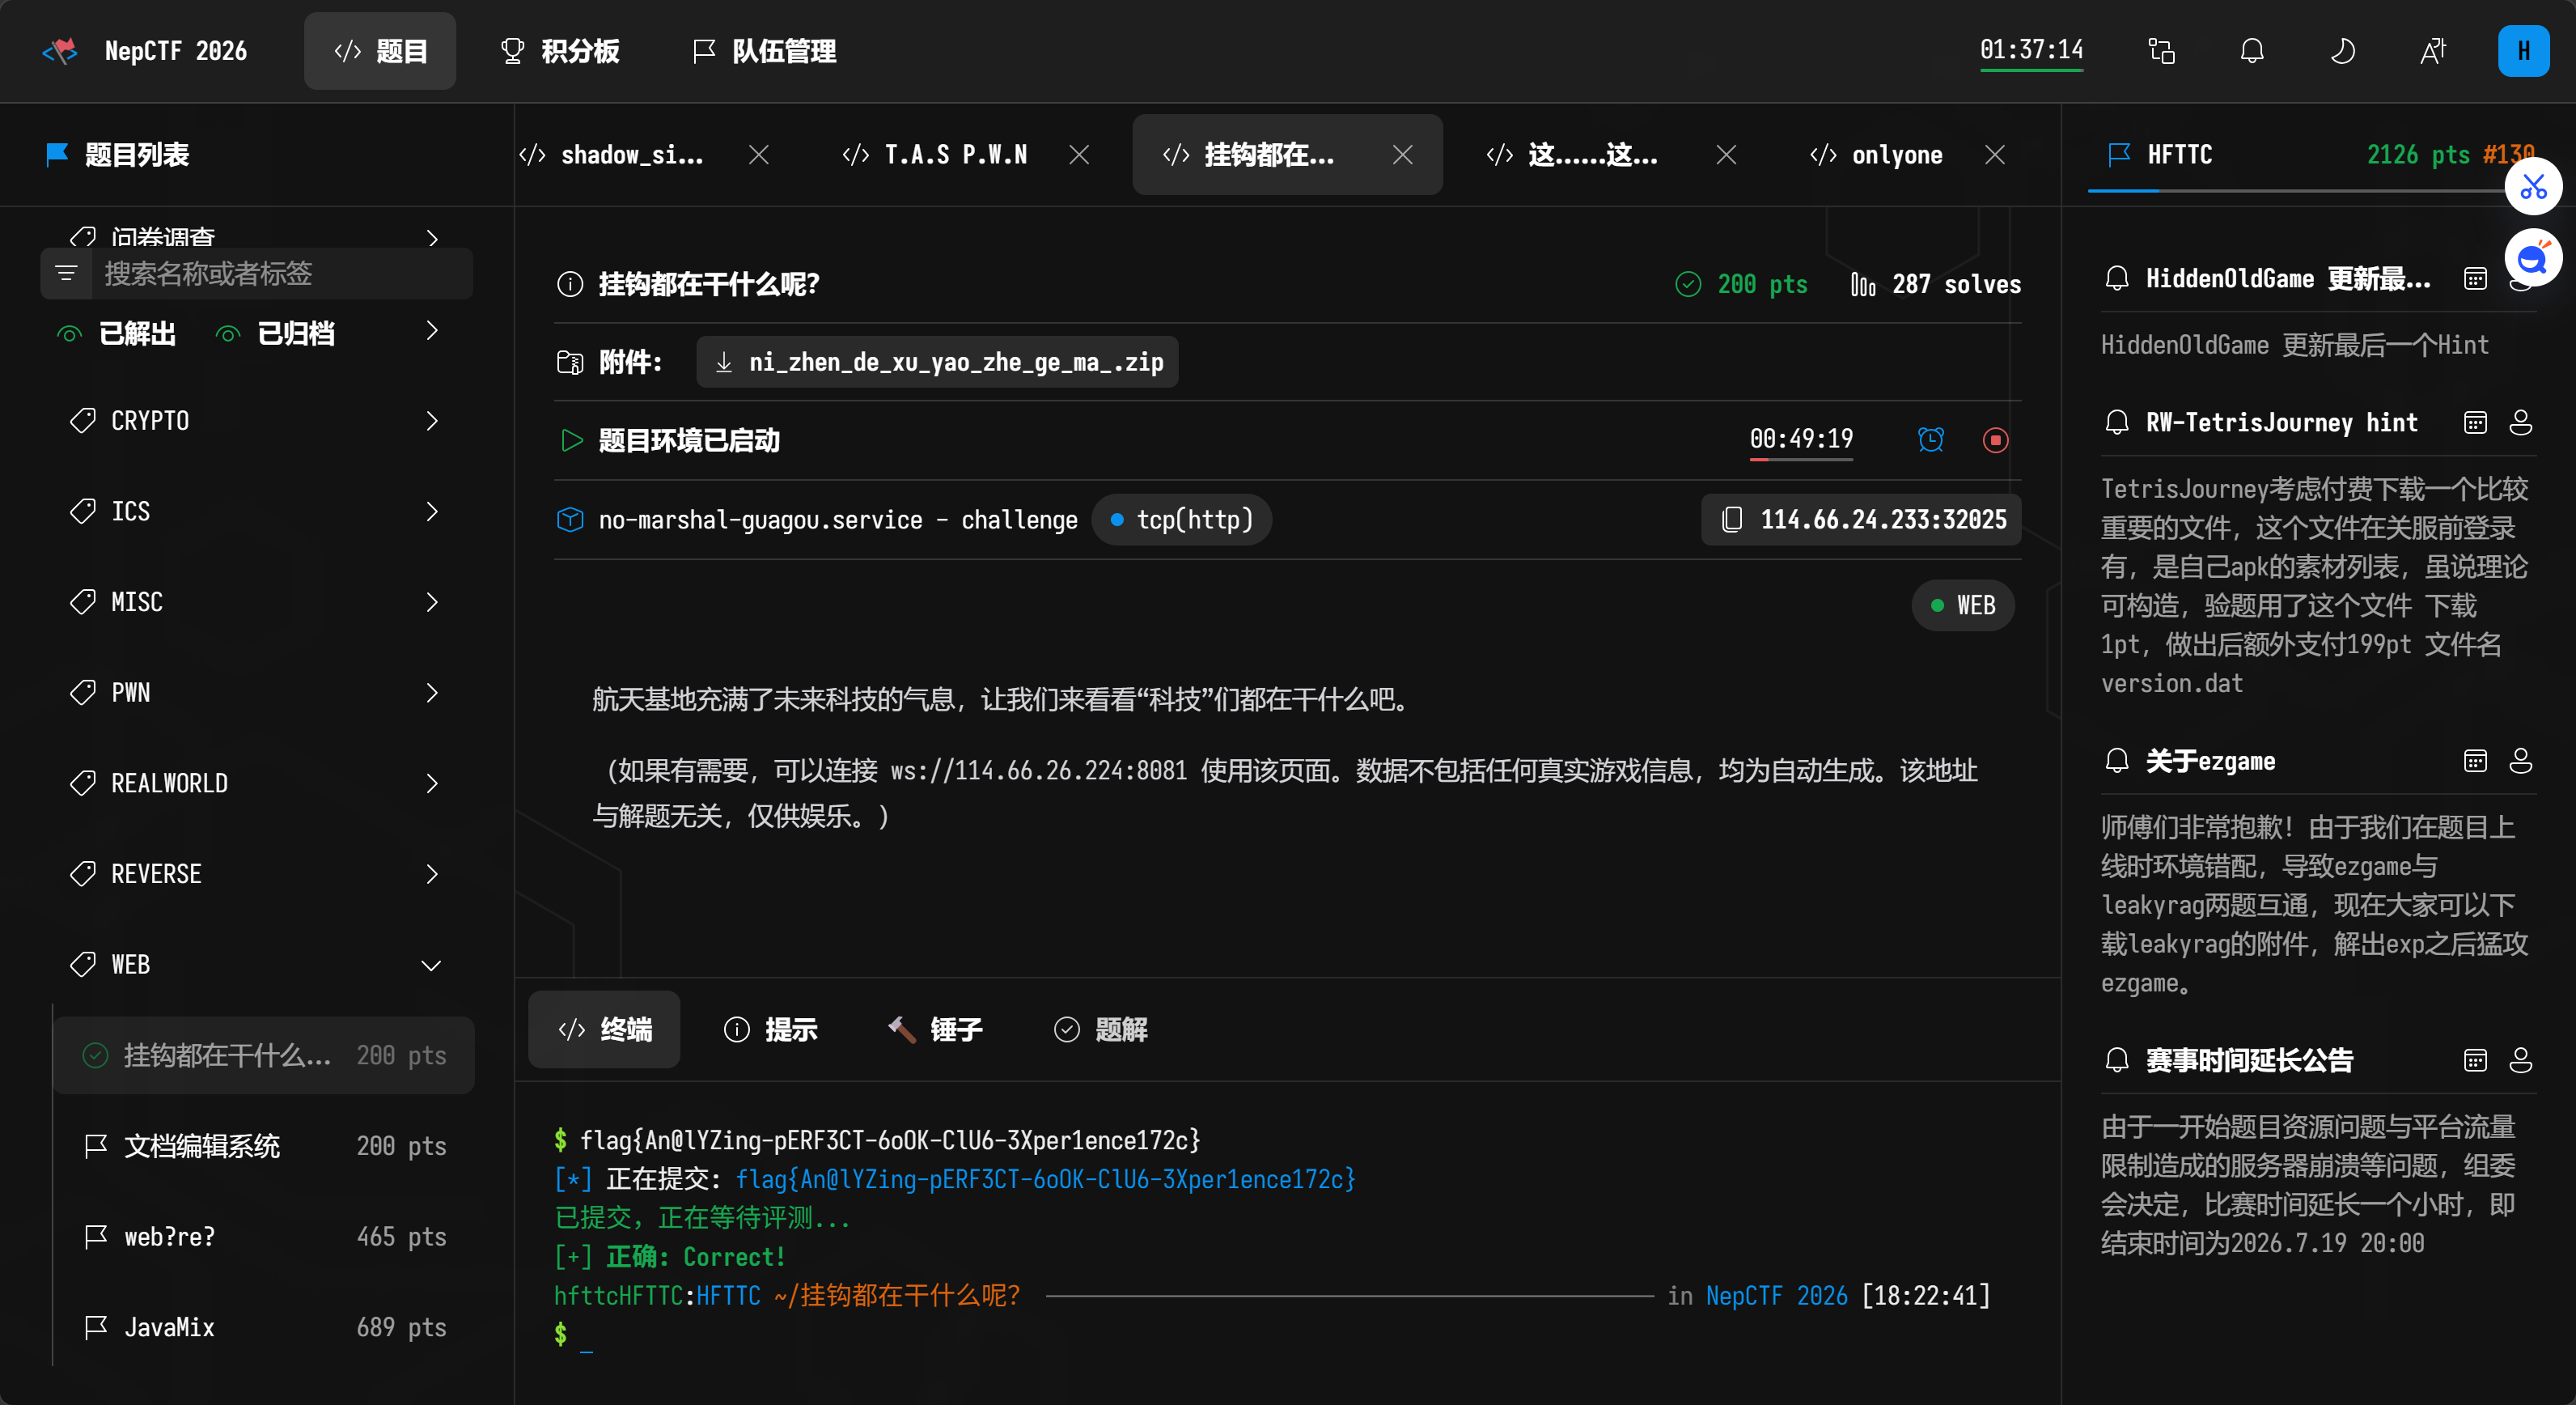
Task: Click author icon on RW-TetrisJourney hint
Action: tap(2521, 423)
